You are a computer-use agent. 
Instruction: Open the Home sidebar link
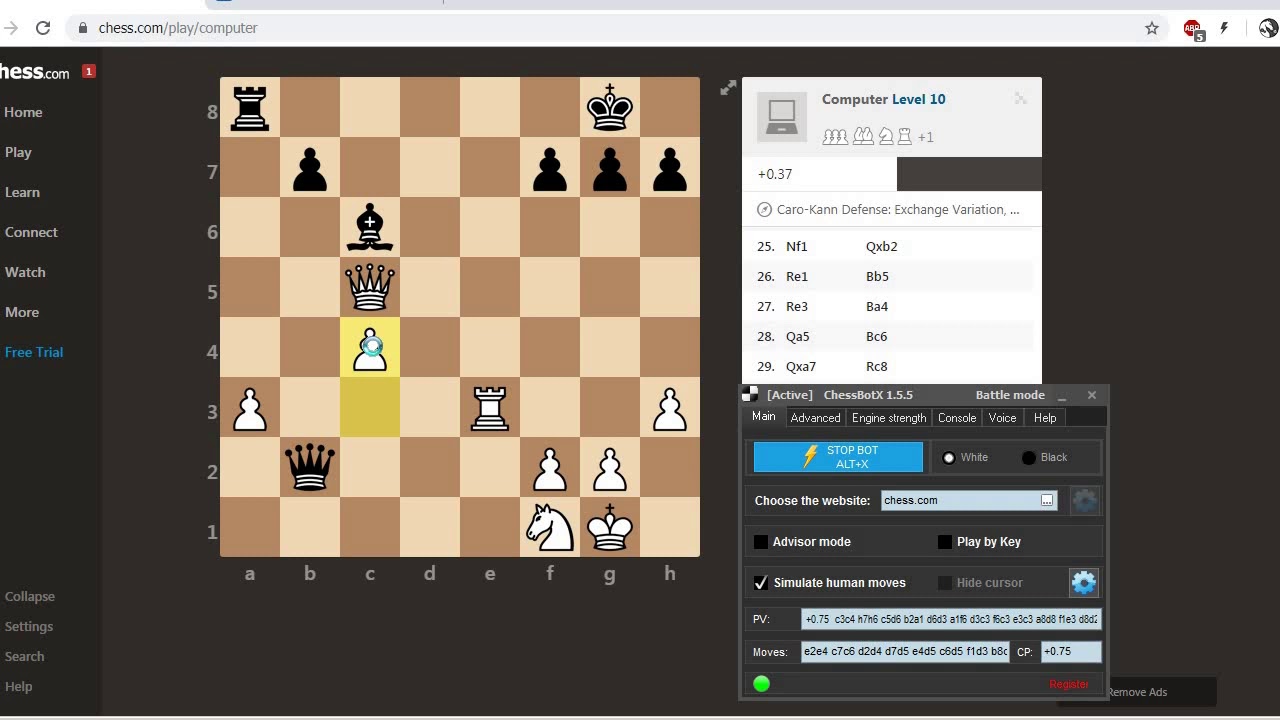[x=23, y=112]
